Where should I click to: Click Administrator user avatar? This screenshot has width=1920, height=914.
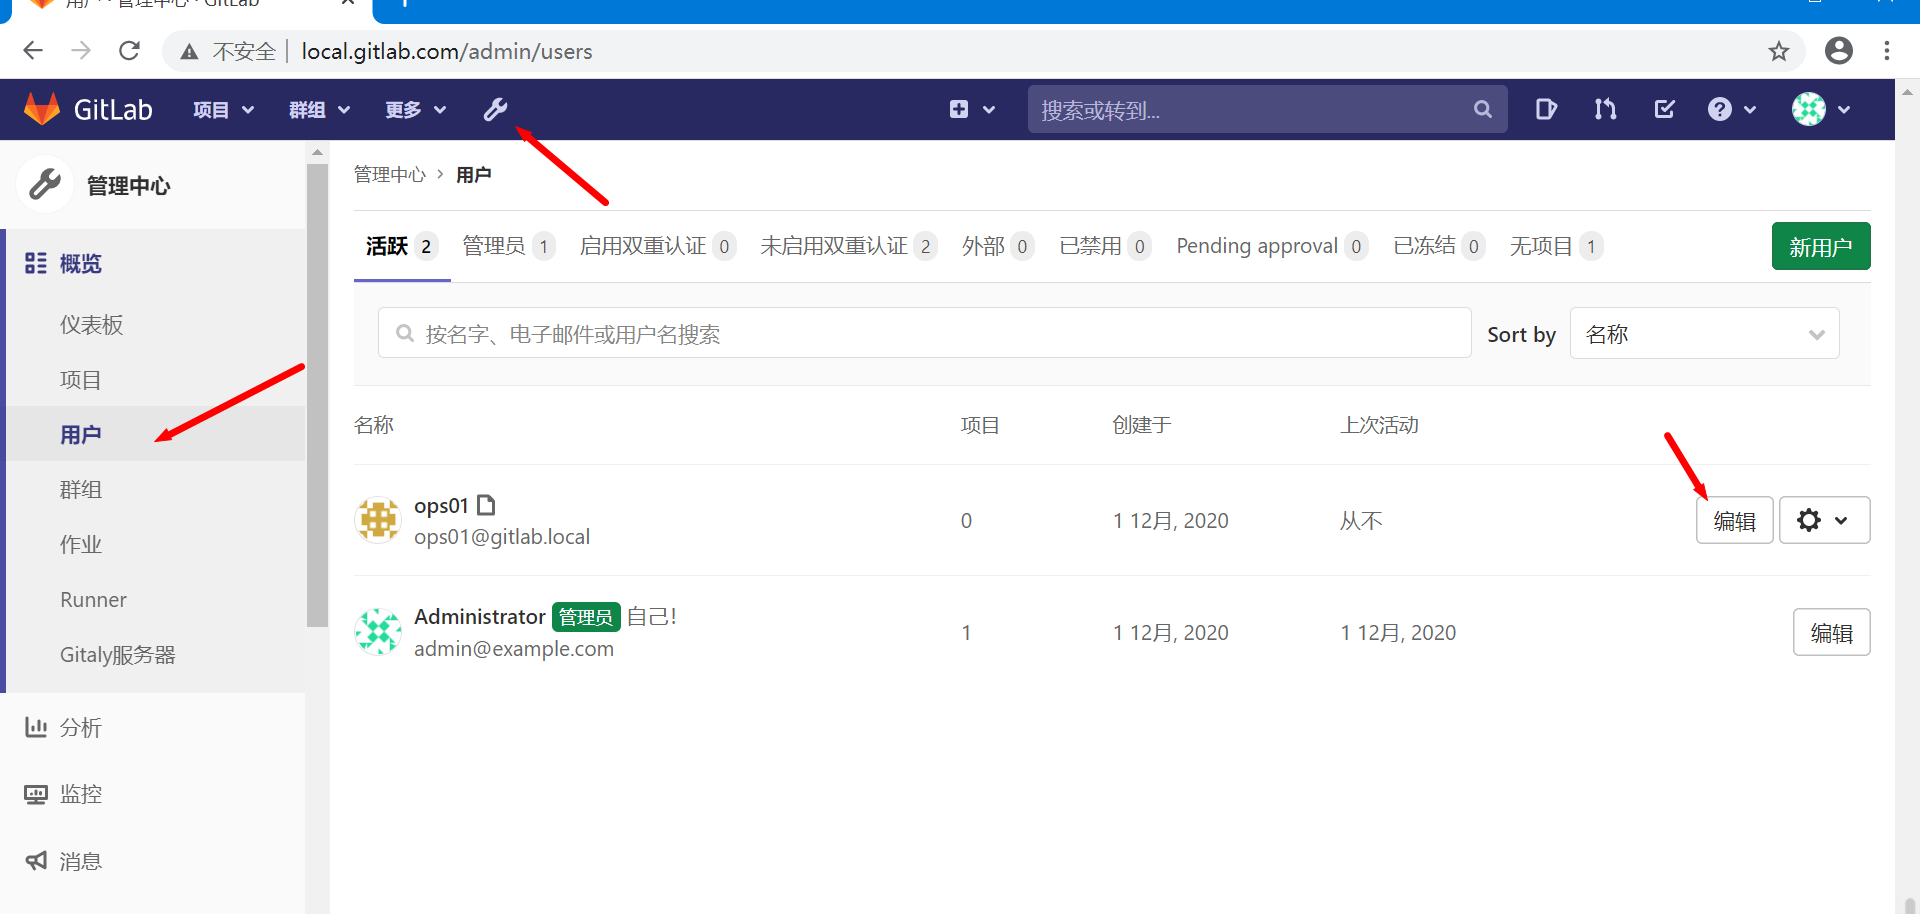click(x=378, y=632)
